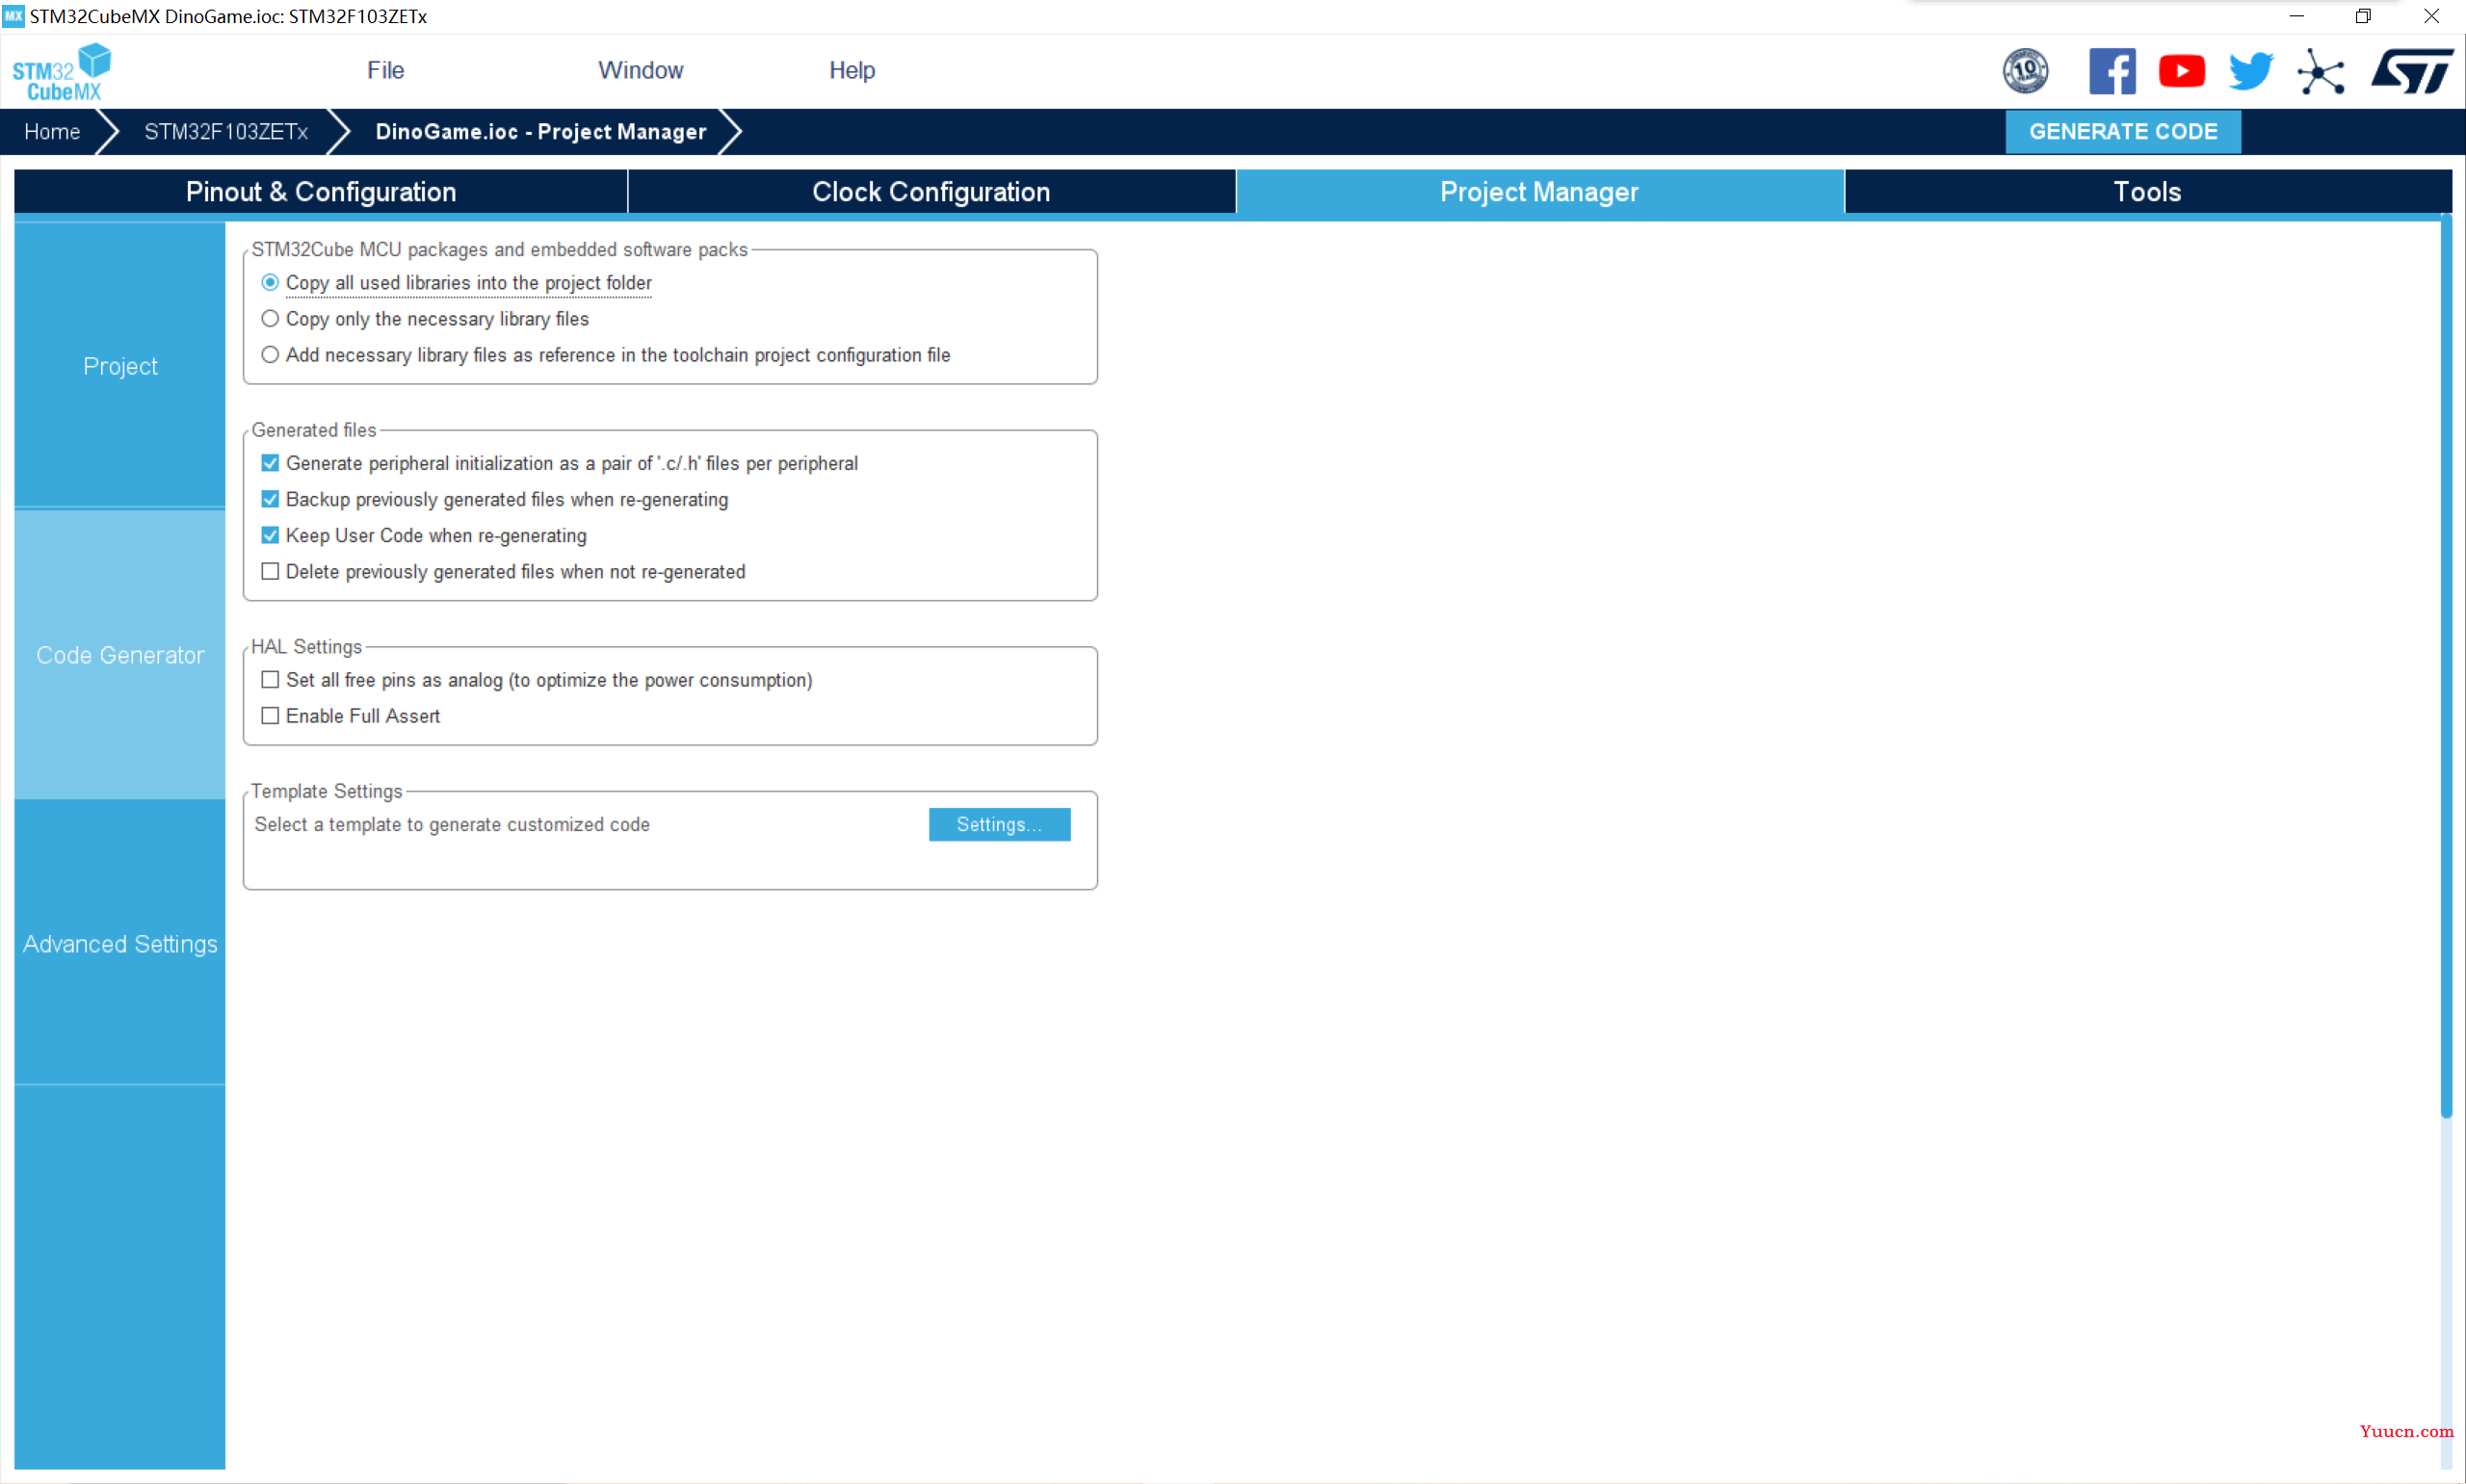Click the Twitter social icon

pyautogui.click(x=2251, y=70)
